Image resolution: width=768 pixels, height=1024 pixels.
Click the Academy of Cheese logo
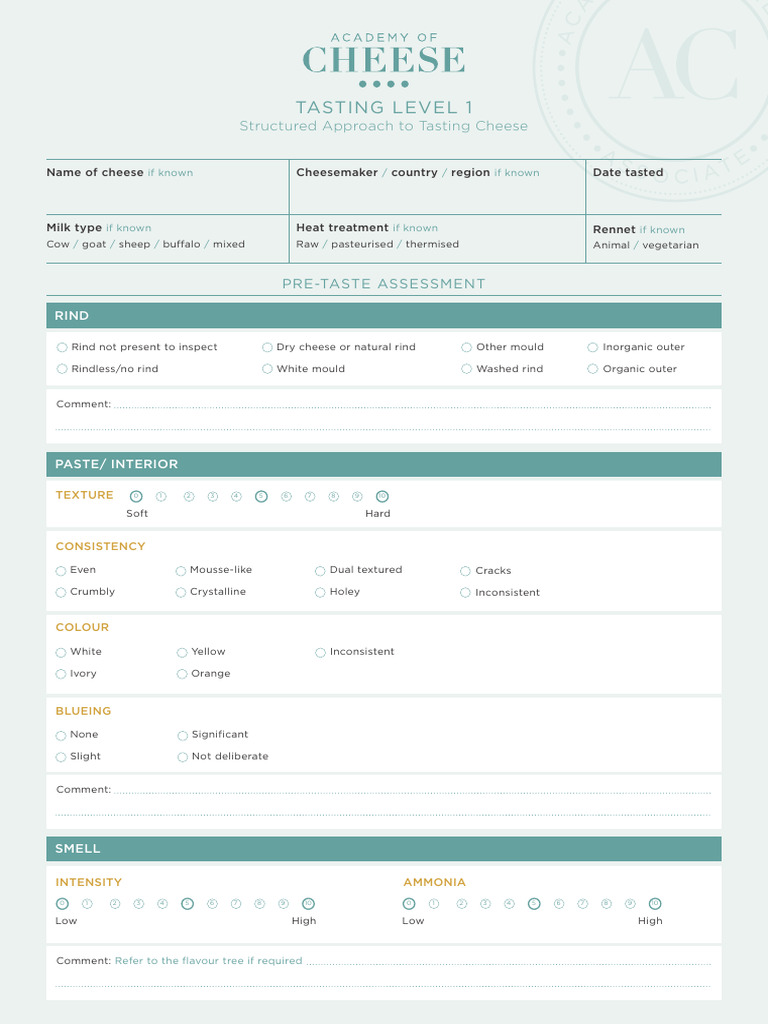click(x=384, y=59)
